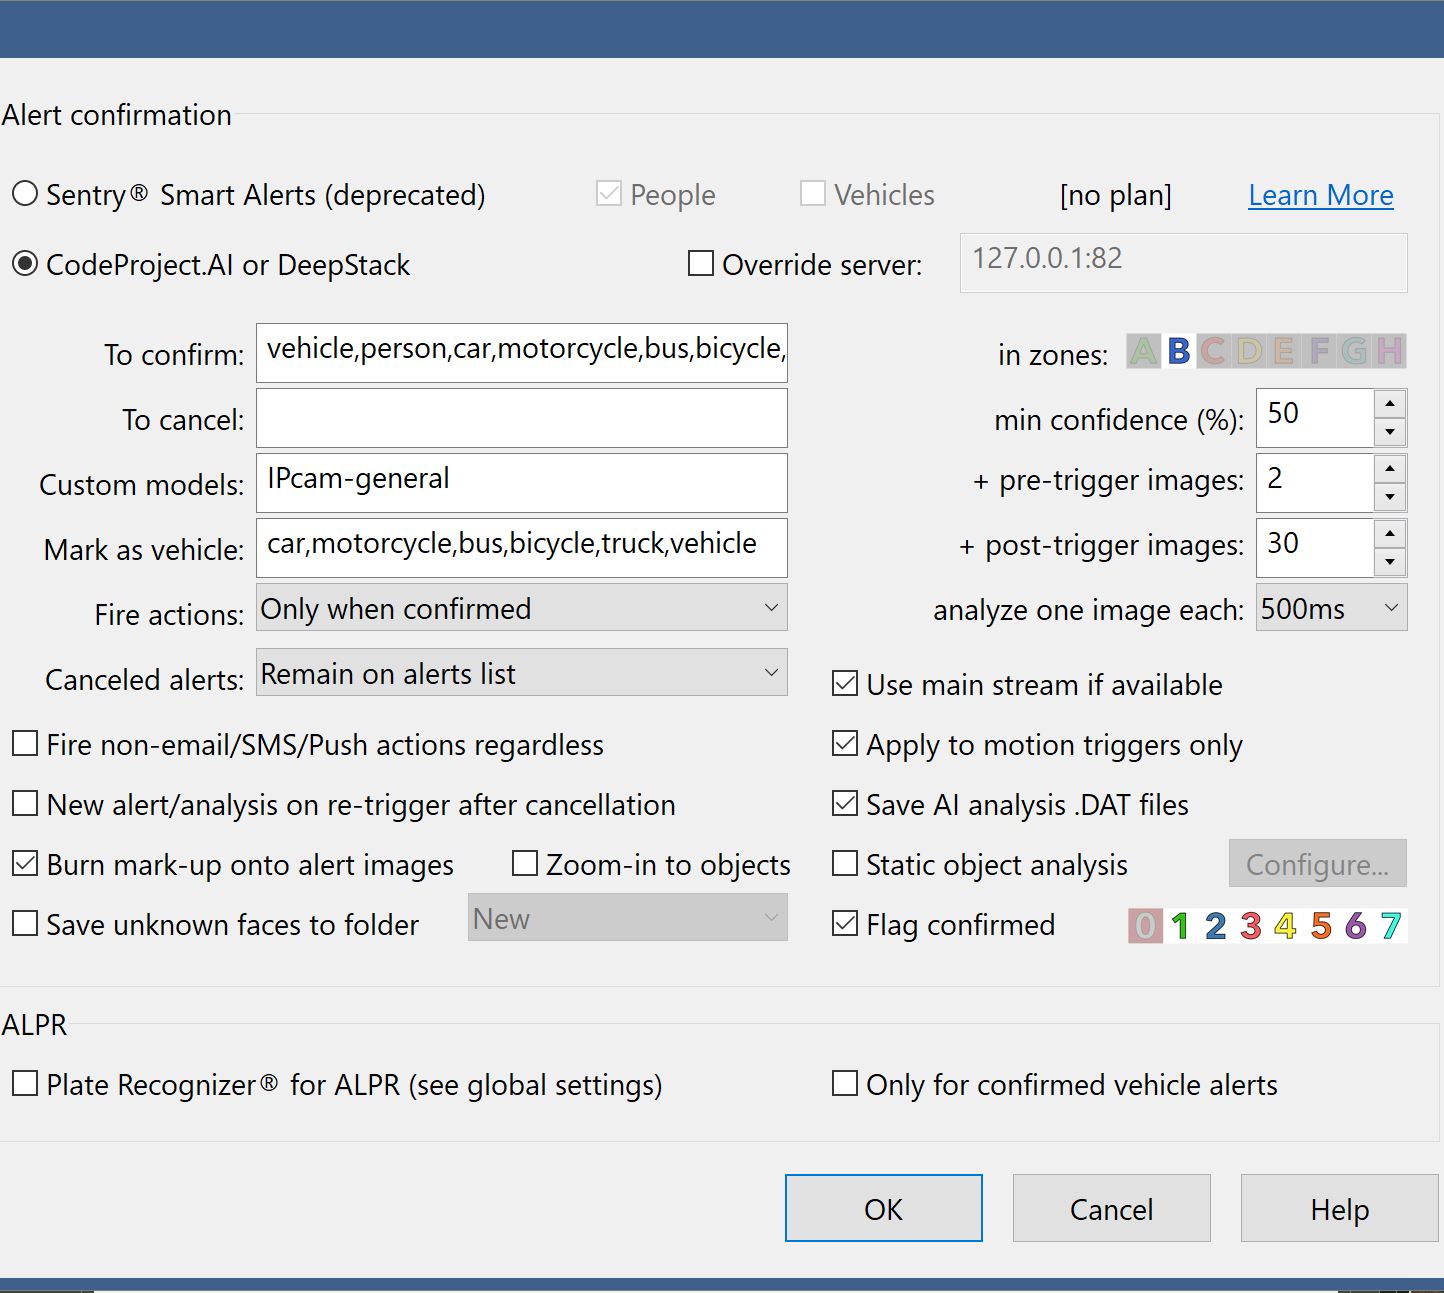Select flag color number 0

1145,926
